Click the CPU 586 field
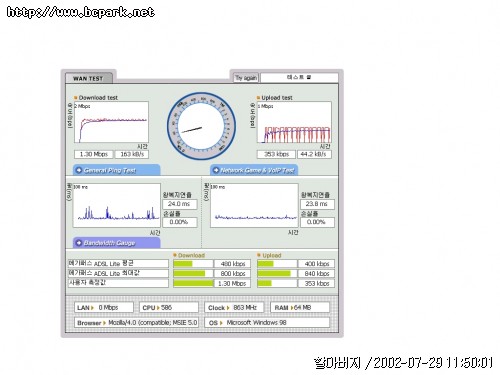 169,308
